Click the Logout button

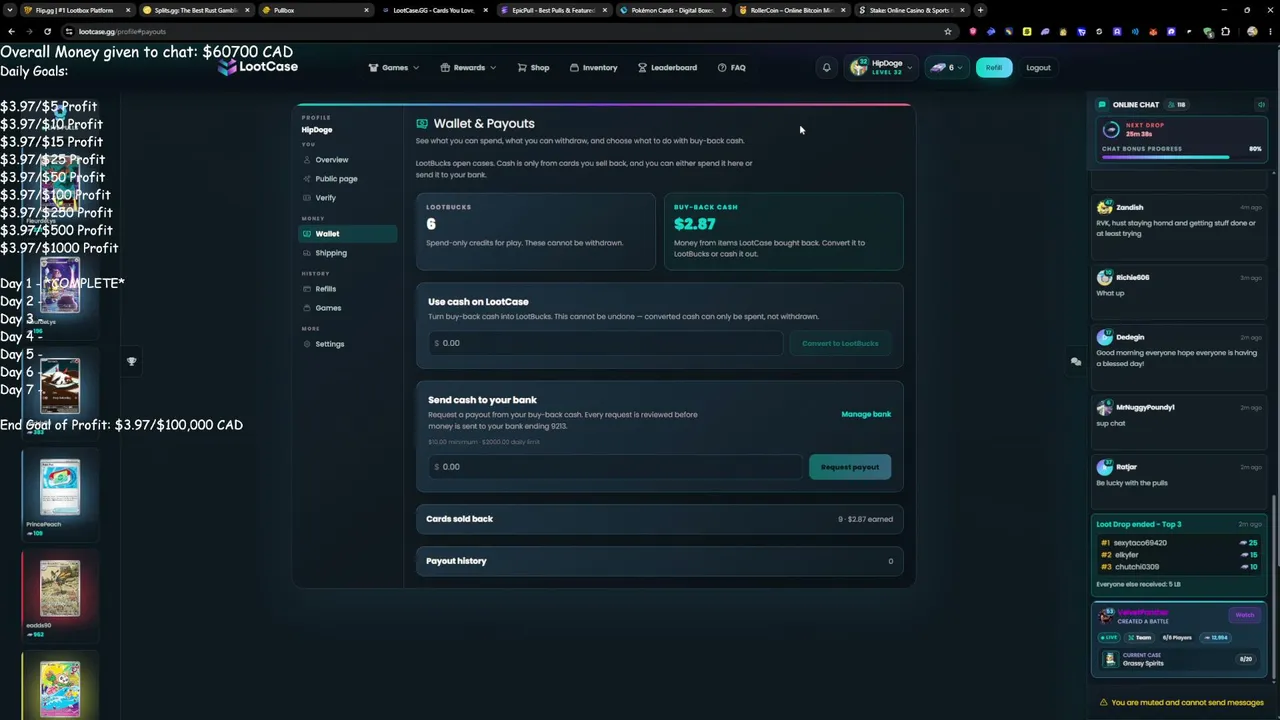point(1038,68)
